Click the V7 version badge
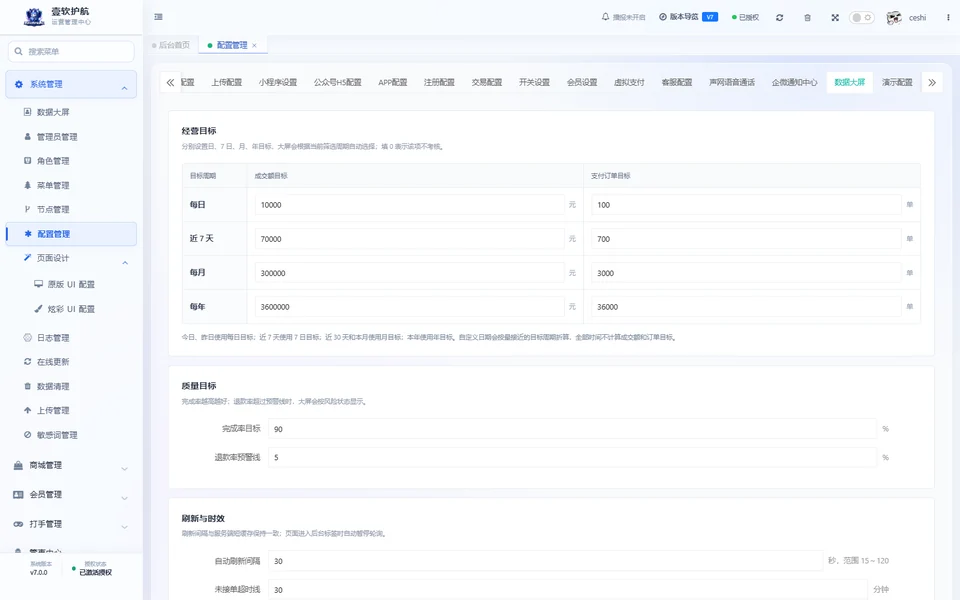The width and height of the screenshot is (960, 600). 710,17
